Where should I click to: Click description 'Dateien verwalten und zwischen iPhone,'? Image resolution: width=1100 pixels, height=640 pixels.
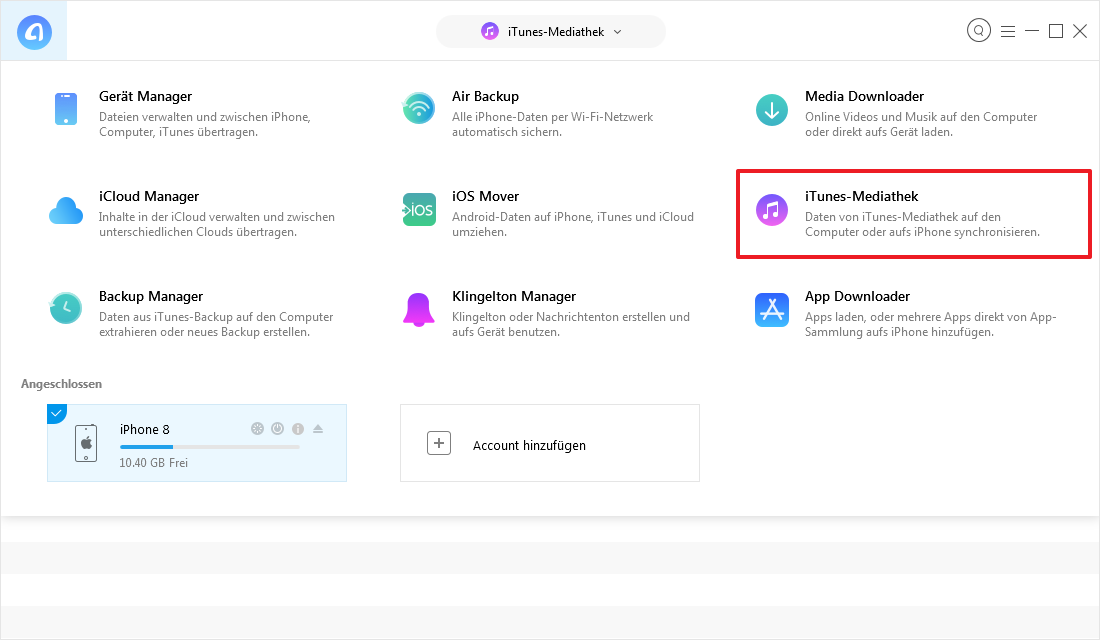205,116
